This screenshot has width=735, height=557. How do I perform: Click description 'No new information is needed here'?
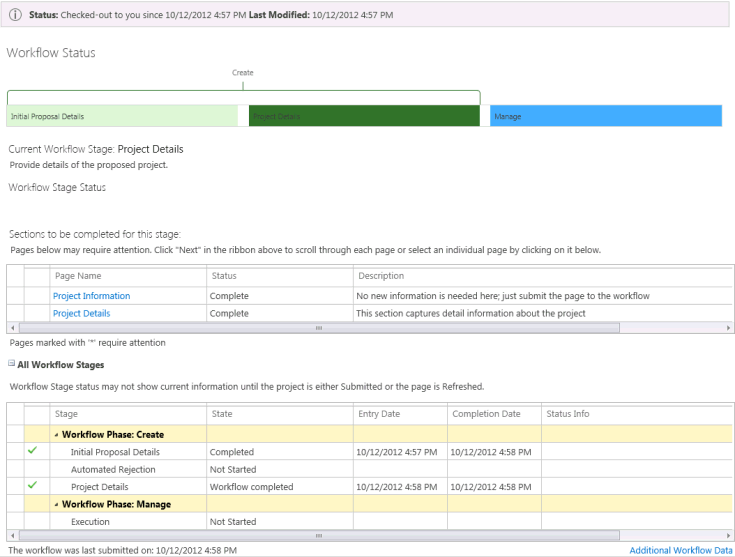pos(503,296)
